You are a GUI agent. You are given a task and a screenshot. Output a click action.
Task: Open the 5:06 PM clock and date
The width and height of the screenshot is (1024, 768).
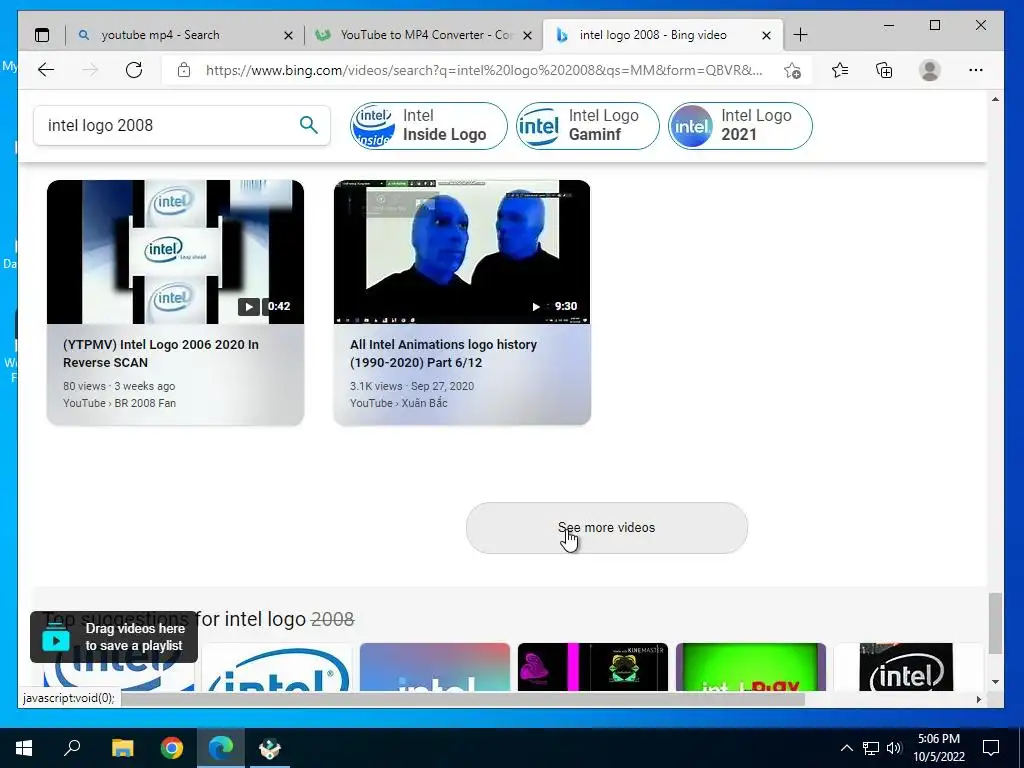point(938,748)
